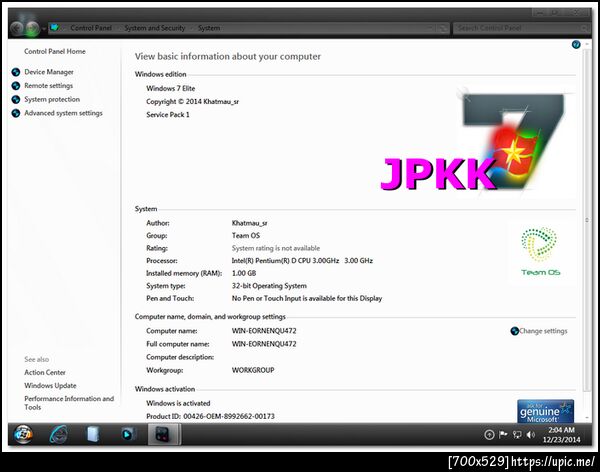The image size is (600, 472).
Task: Click the System protection shield icon
Action: 16,100
